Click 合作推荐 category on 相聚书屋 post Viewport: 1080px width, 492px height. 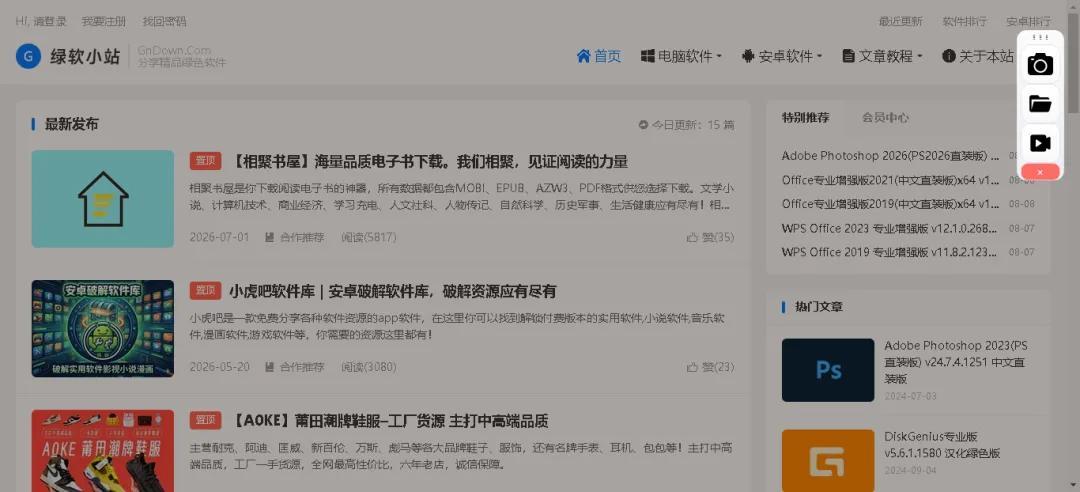[x=295, y=237]
